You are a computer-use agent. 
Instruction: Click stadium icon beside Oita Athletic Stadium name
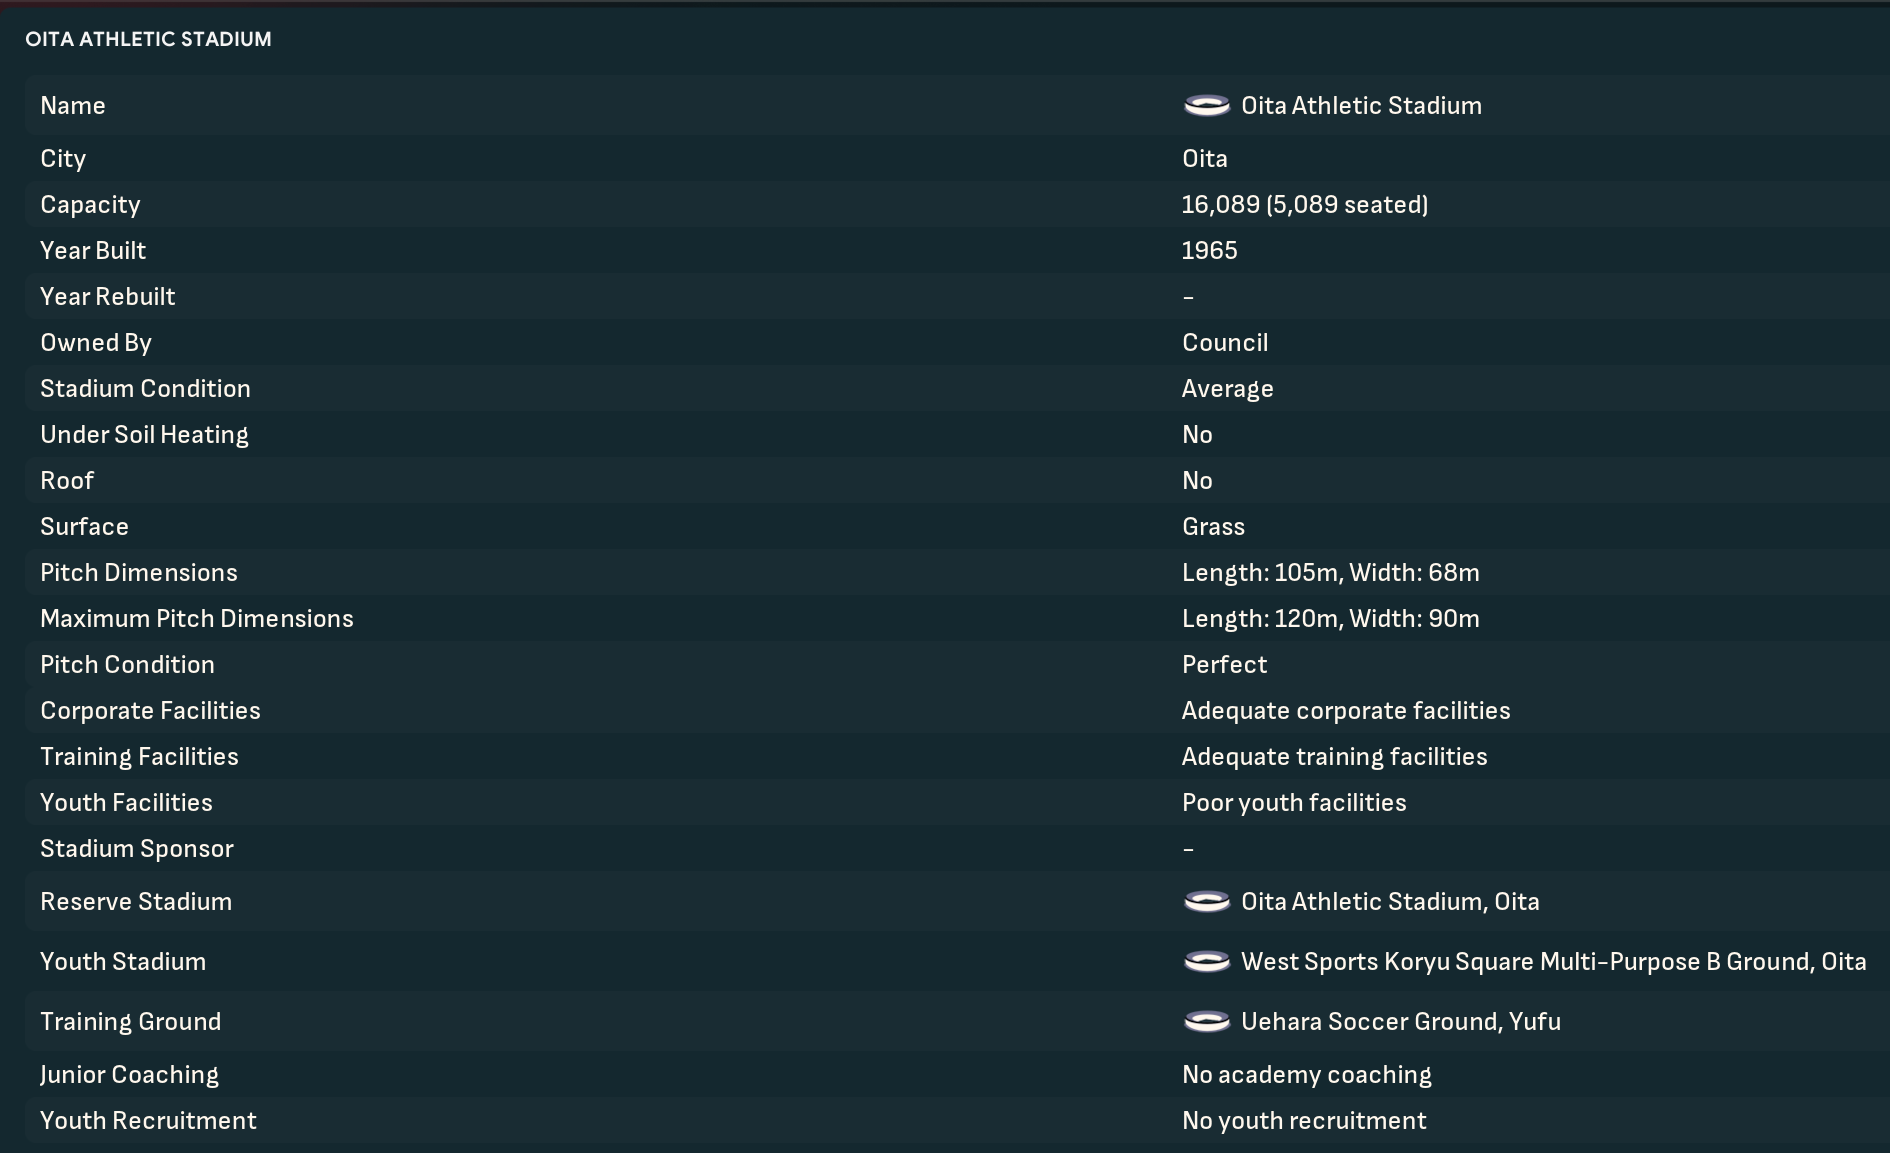[1207, 105]
